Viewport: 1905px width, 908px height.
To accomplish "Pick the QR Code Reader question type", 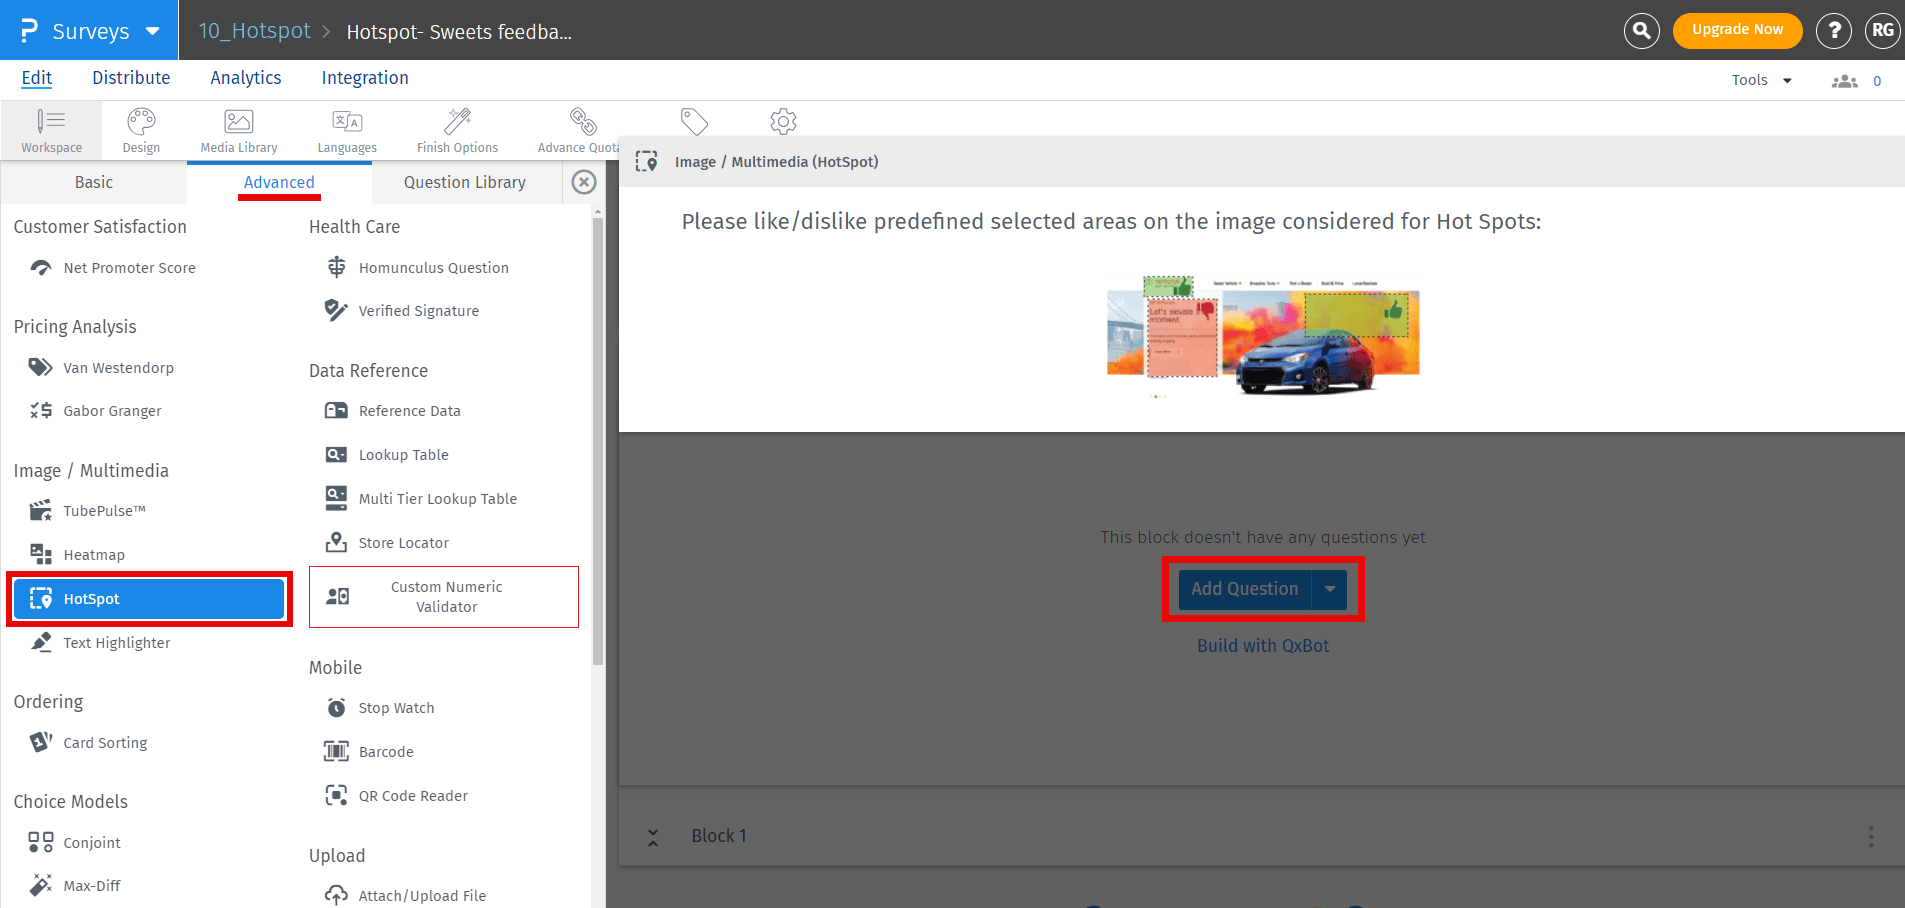I will [x=413, y=795].
